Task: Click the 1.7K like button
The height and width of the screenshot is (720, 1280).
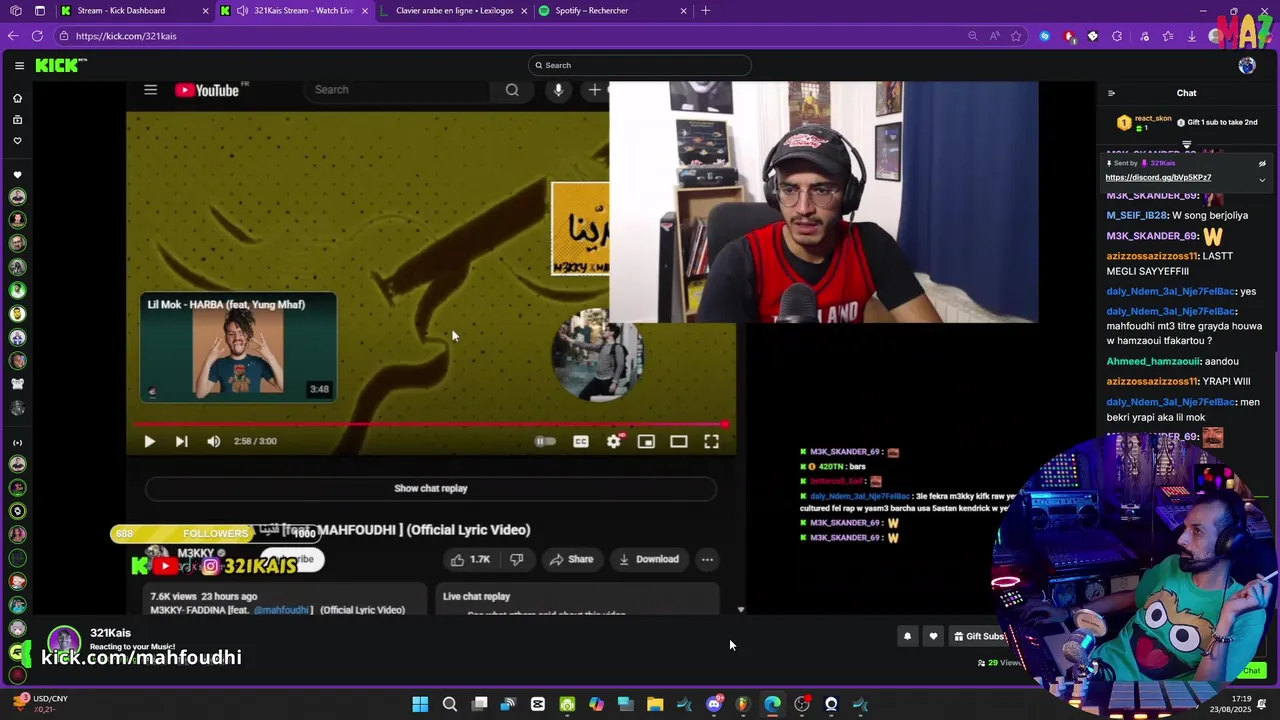Action: [x=470, y=559]
